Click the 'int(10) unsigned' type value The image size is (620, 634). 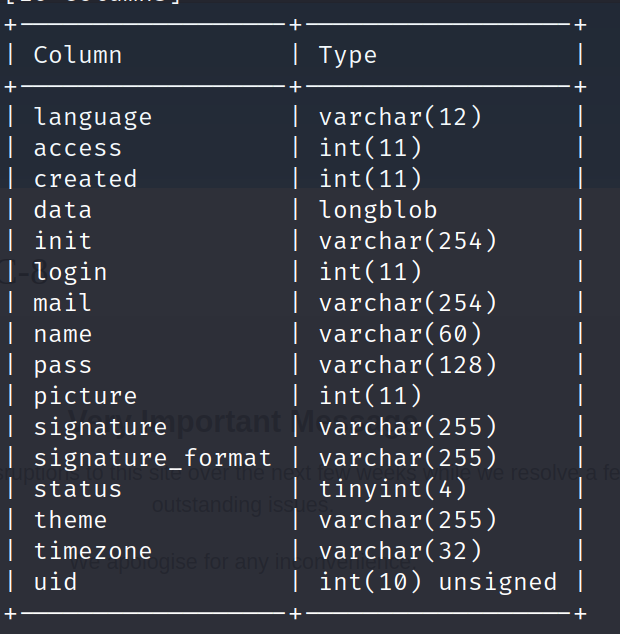(437, 582)
